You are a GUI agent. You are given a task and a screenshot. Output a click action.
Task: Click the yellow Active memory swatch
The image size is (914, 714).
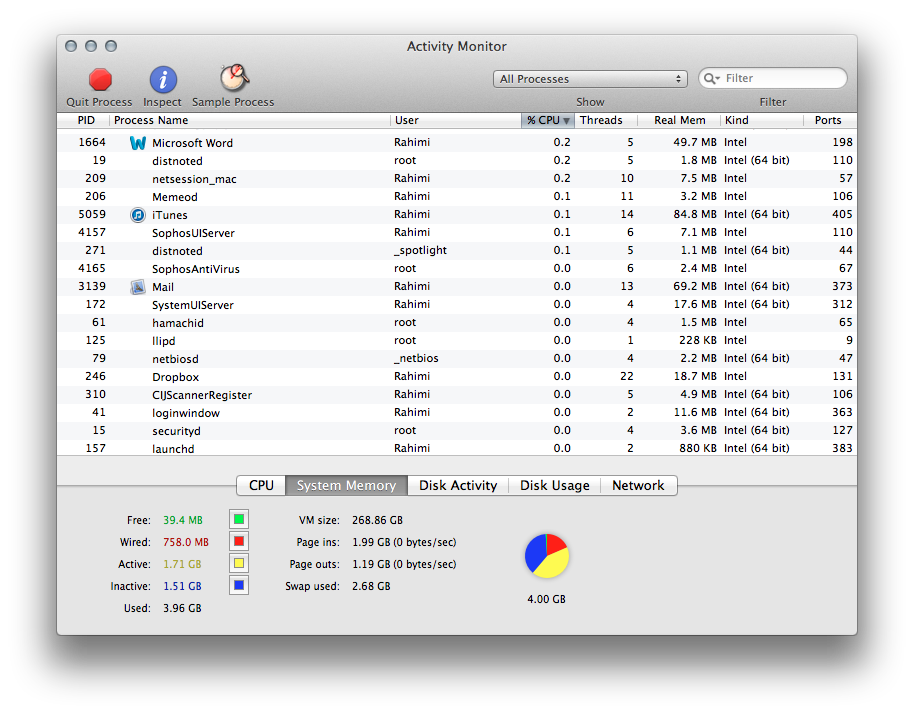click(x=239, y=564)
